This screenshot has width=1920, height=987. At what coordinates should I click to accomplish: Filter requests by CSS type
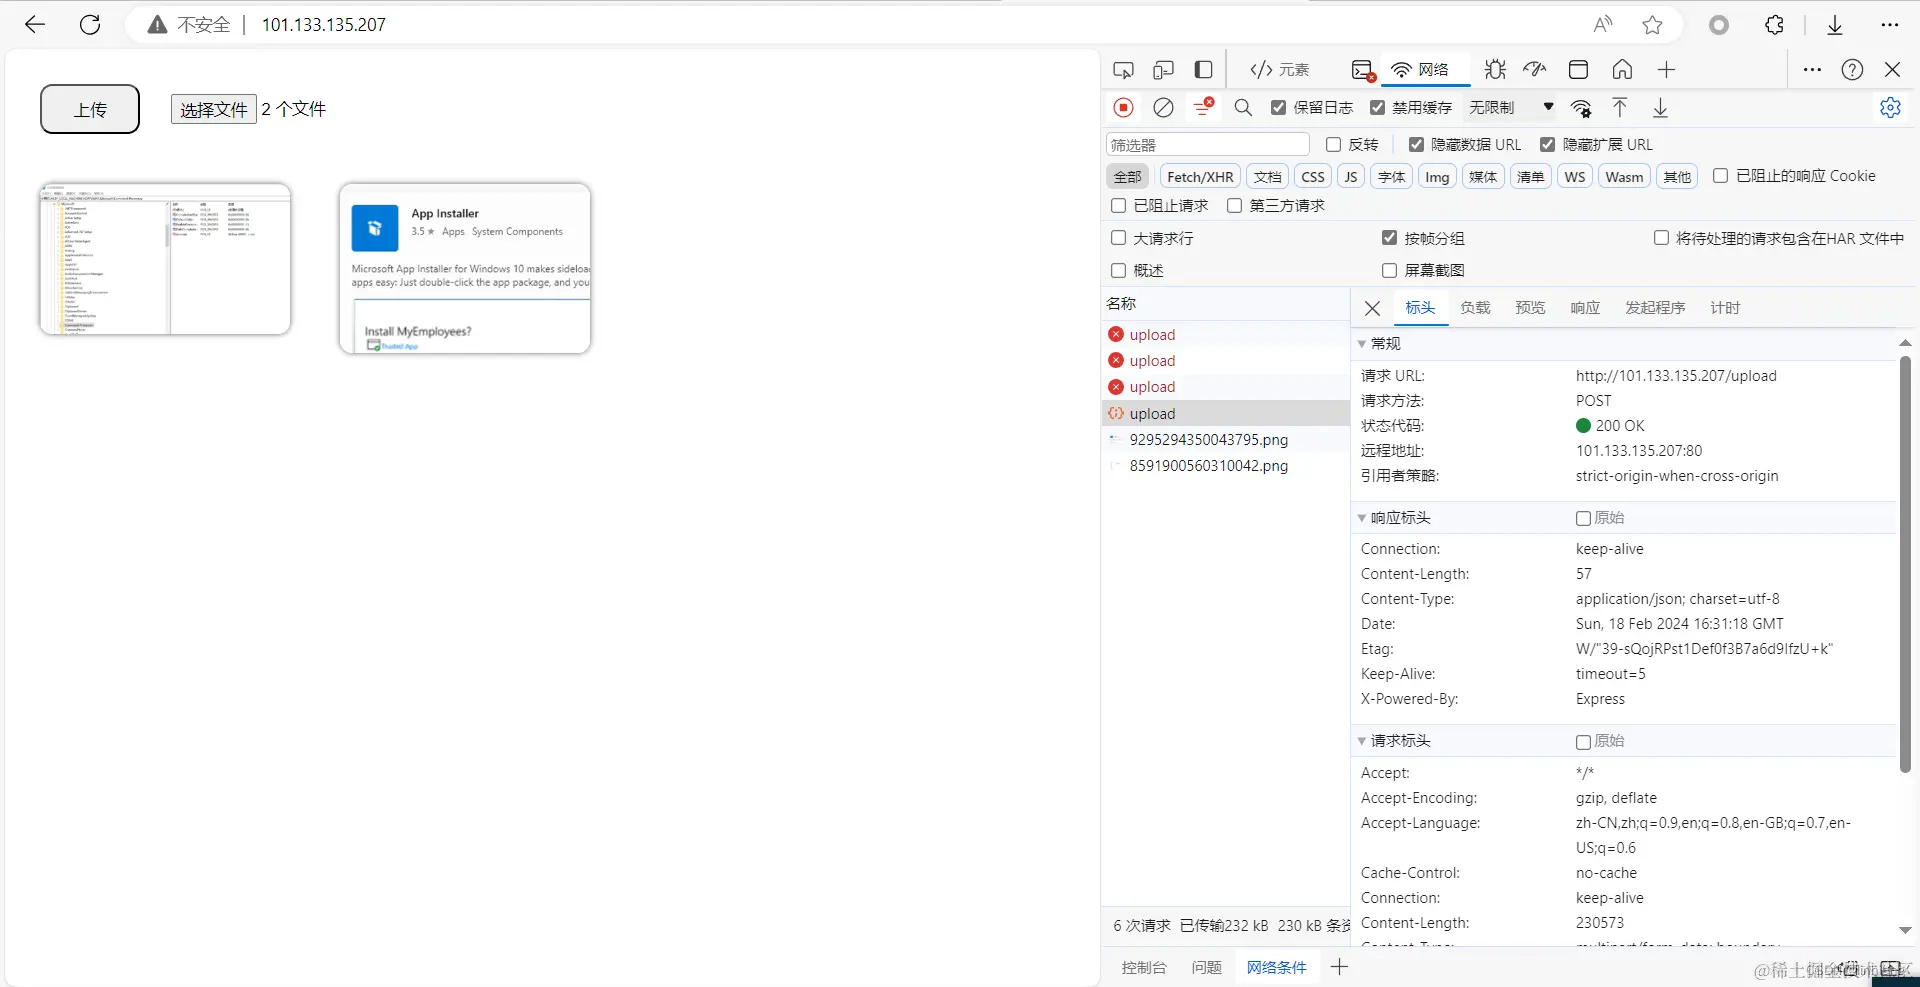pyautogui.click(x=1313, y=177)
